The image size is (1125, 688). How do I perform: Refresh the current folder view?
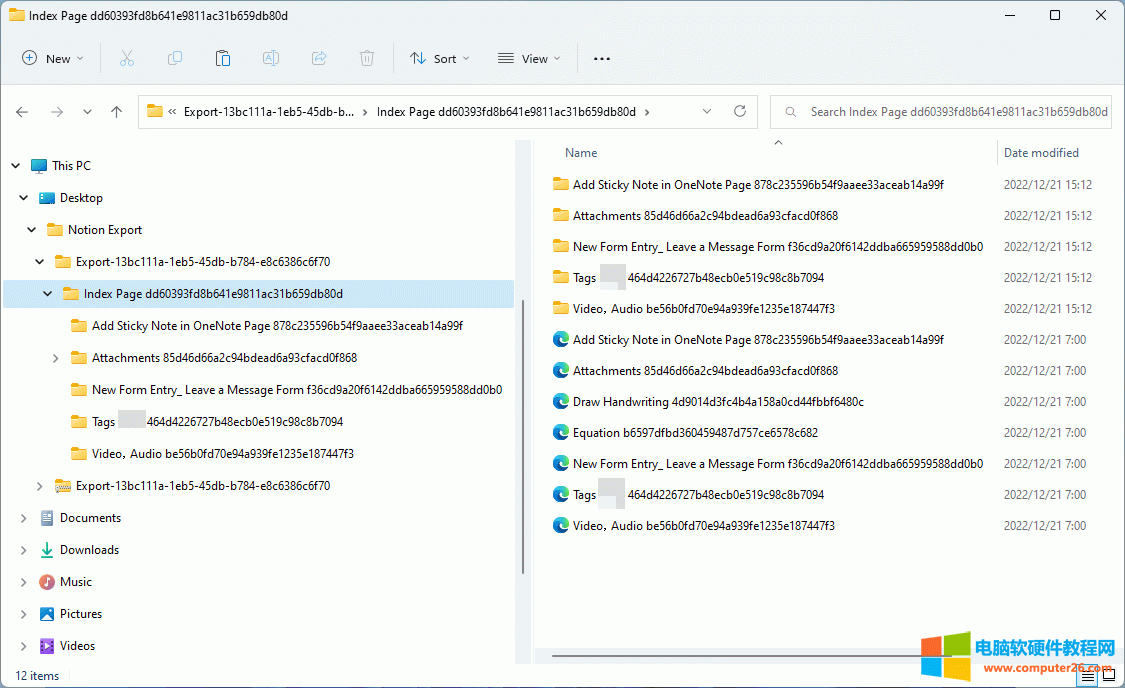[x=740, y=112]
